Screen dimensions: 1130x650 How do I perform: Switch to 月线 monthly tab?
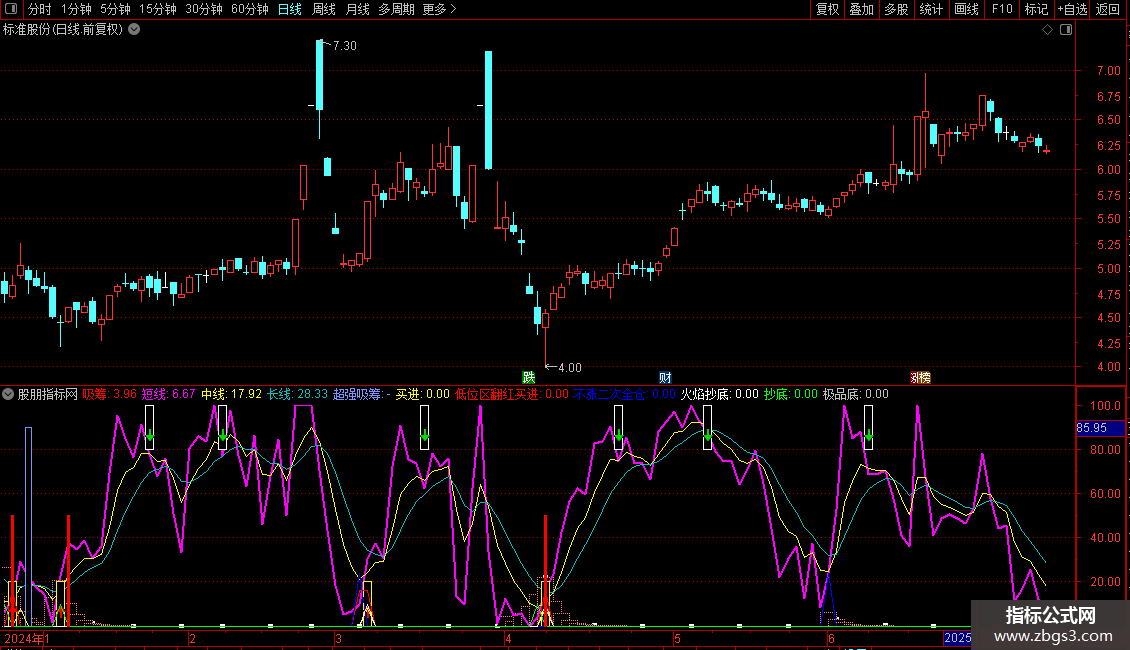pos(357,9)
